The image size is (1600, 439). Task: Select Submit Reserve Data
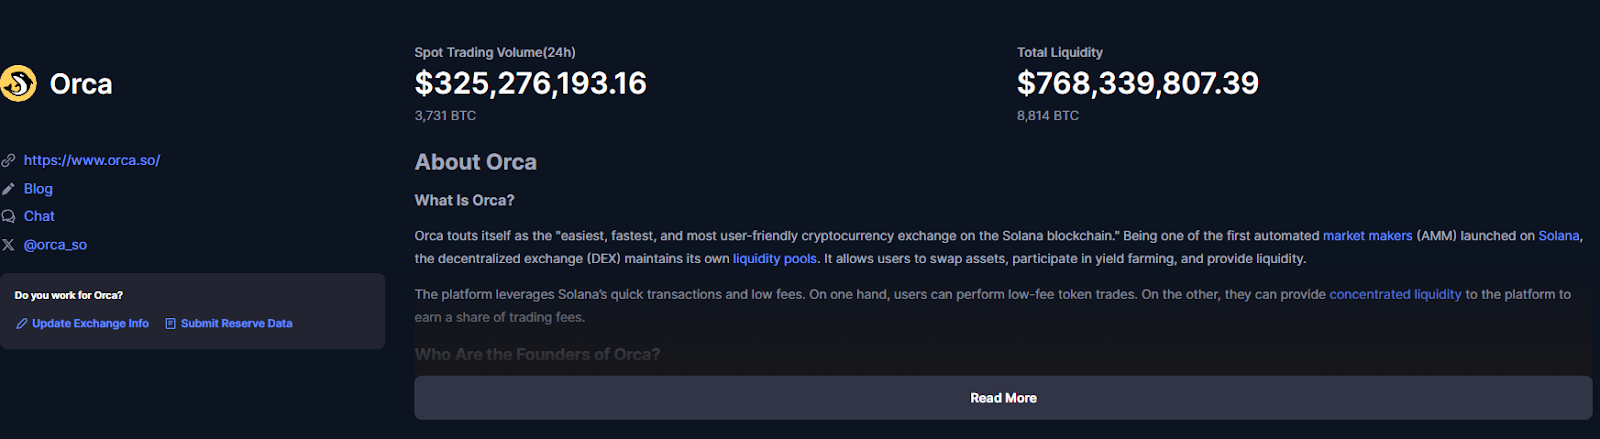(237, 324)
